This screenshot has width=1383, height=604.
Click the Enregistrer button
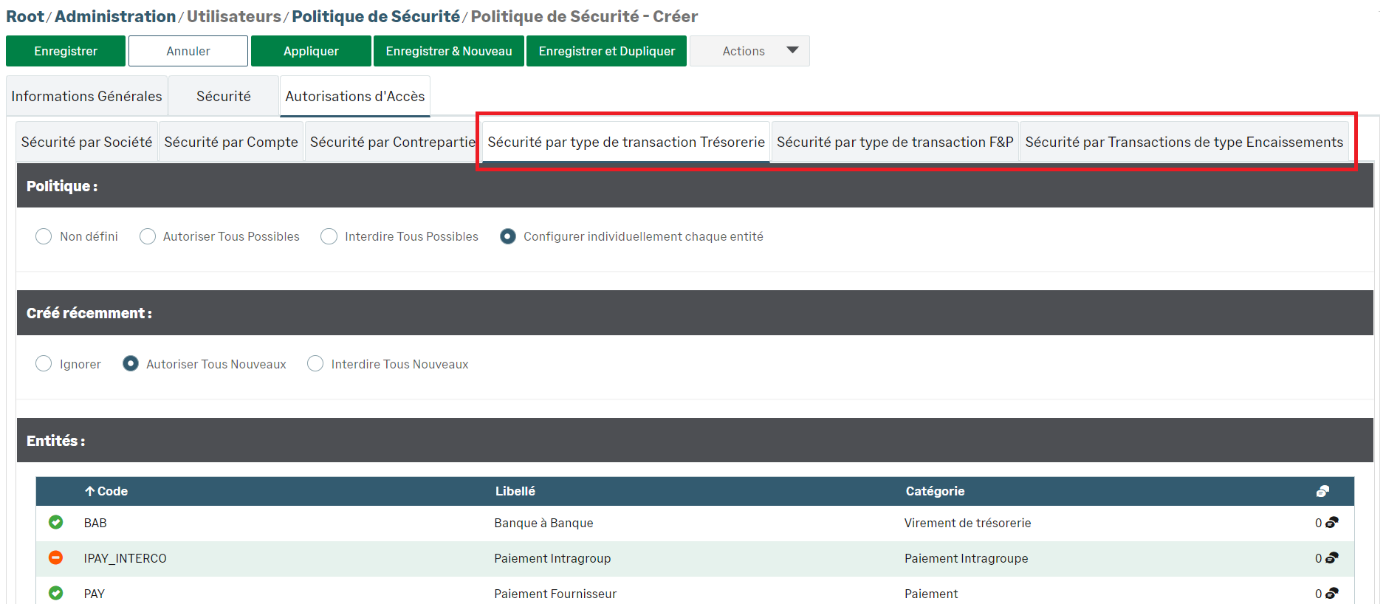coord(66,51)
